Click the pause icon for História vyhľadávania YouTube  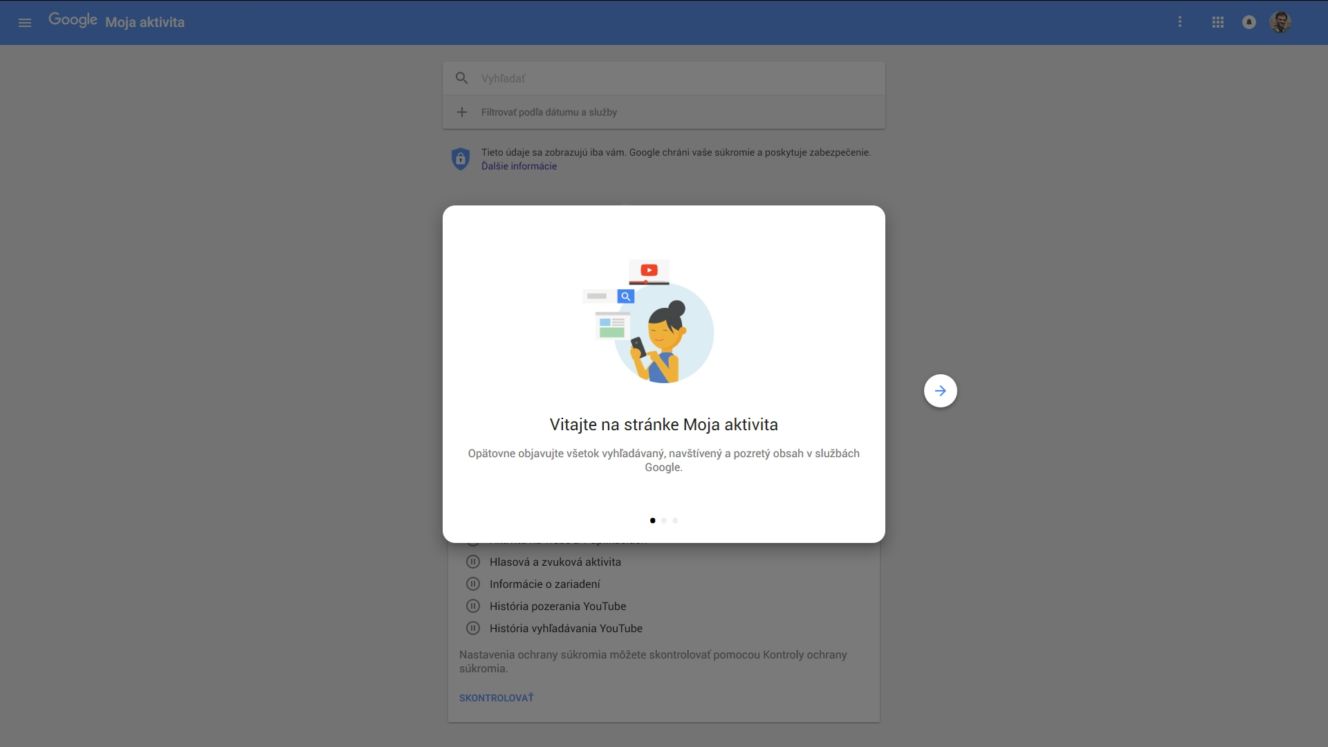[473, 628]
